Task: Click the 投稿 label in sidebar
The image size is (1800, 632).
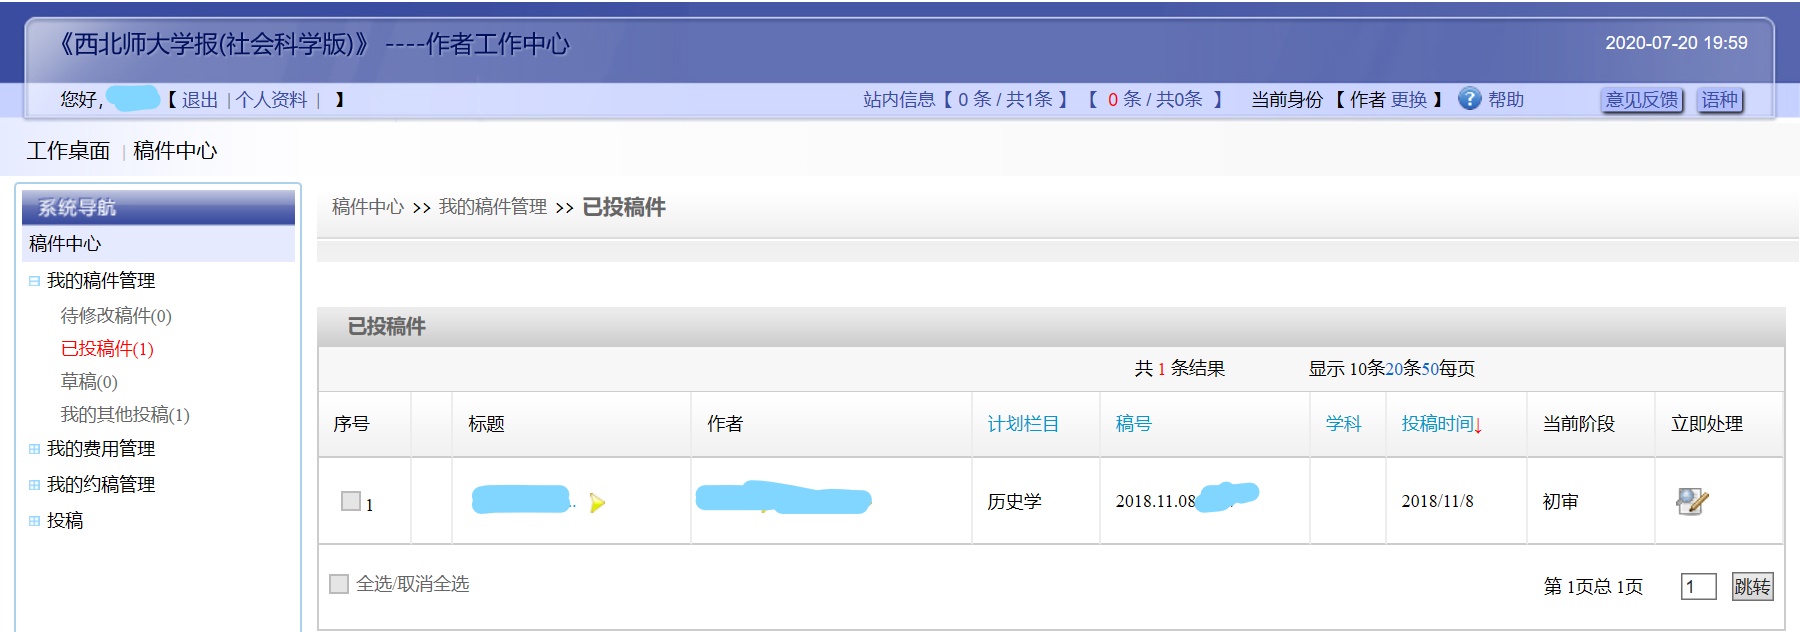Action: (65, 521)
